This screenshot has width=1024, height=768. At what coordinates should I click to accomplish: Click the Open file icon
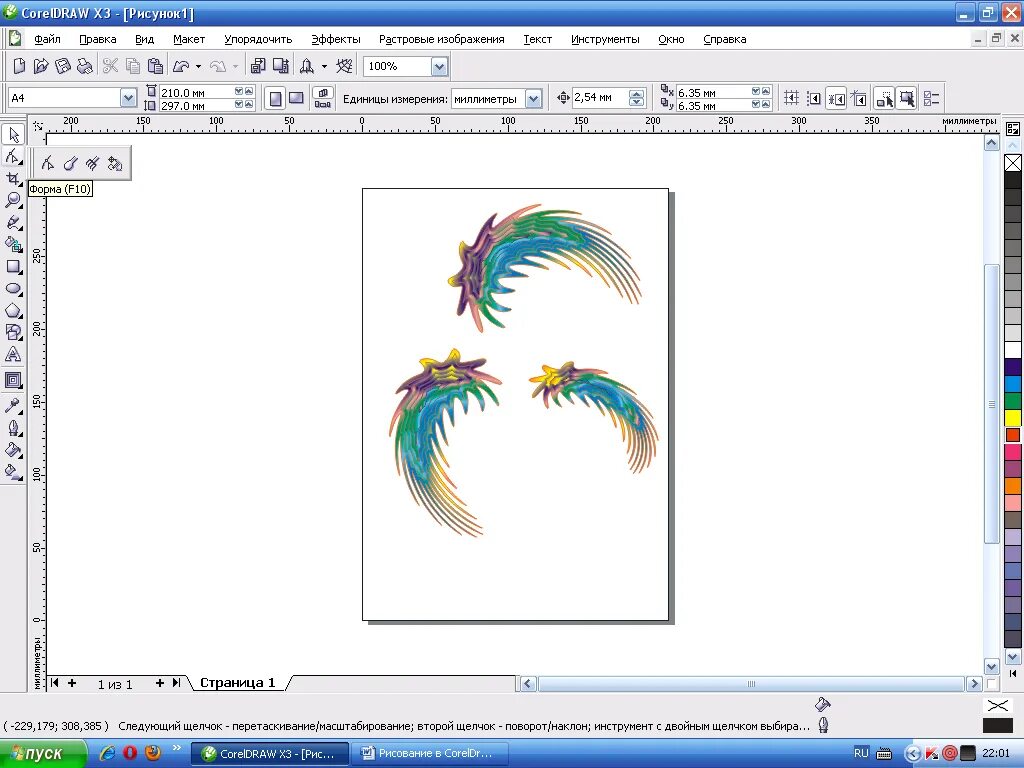[x=40, y=66]
